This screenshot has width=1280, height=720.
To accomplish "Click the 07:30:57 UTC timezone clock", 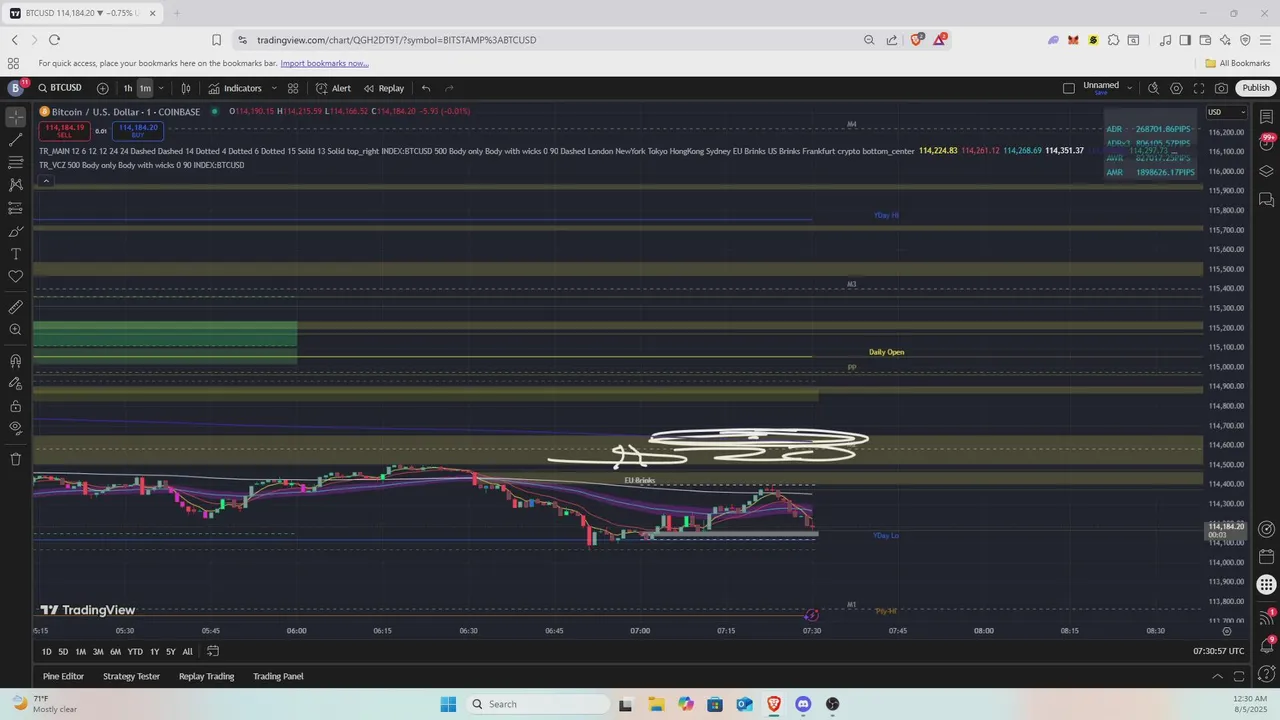I will coord(1218,652).
